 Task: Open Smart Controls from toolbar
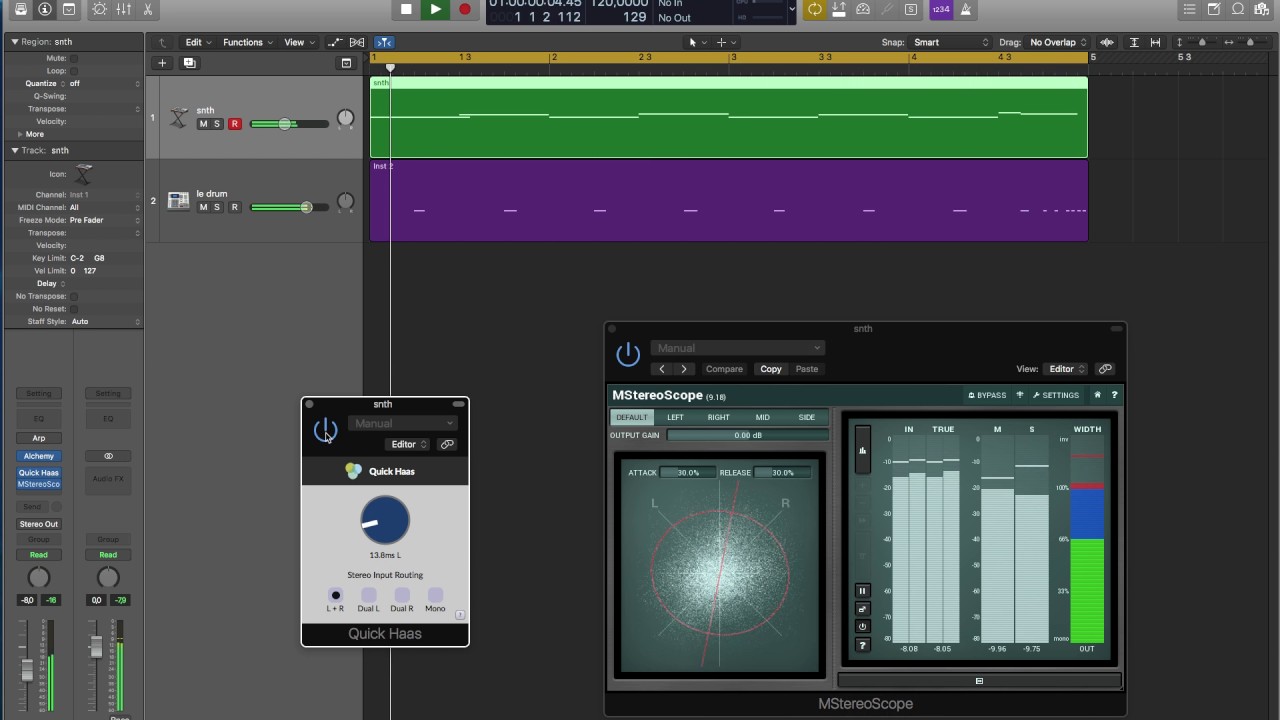click(x=99, y=9)
